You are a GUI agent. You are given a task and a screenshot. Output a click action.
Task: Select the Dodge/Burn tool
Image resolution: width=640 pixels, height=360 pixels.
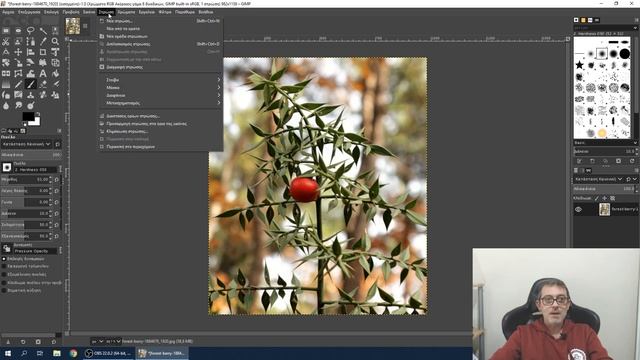tap(31, 106)
